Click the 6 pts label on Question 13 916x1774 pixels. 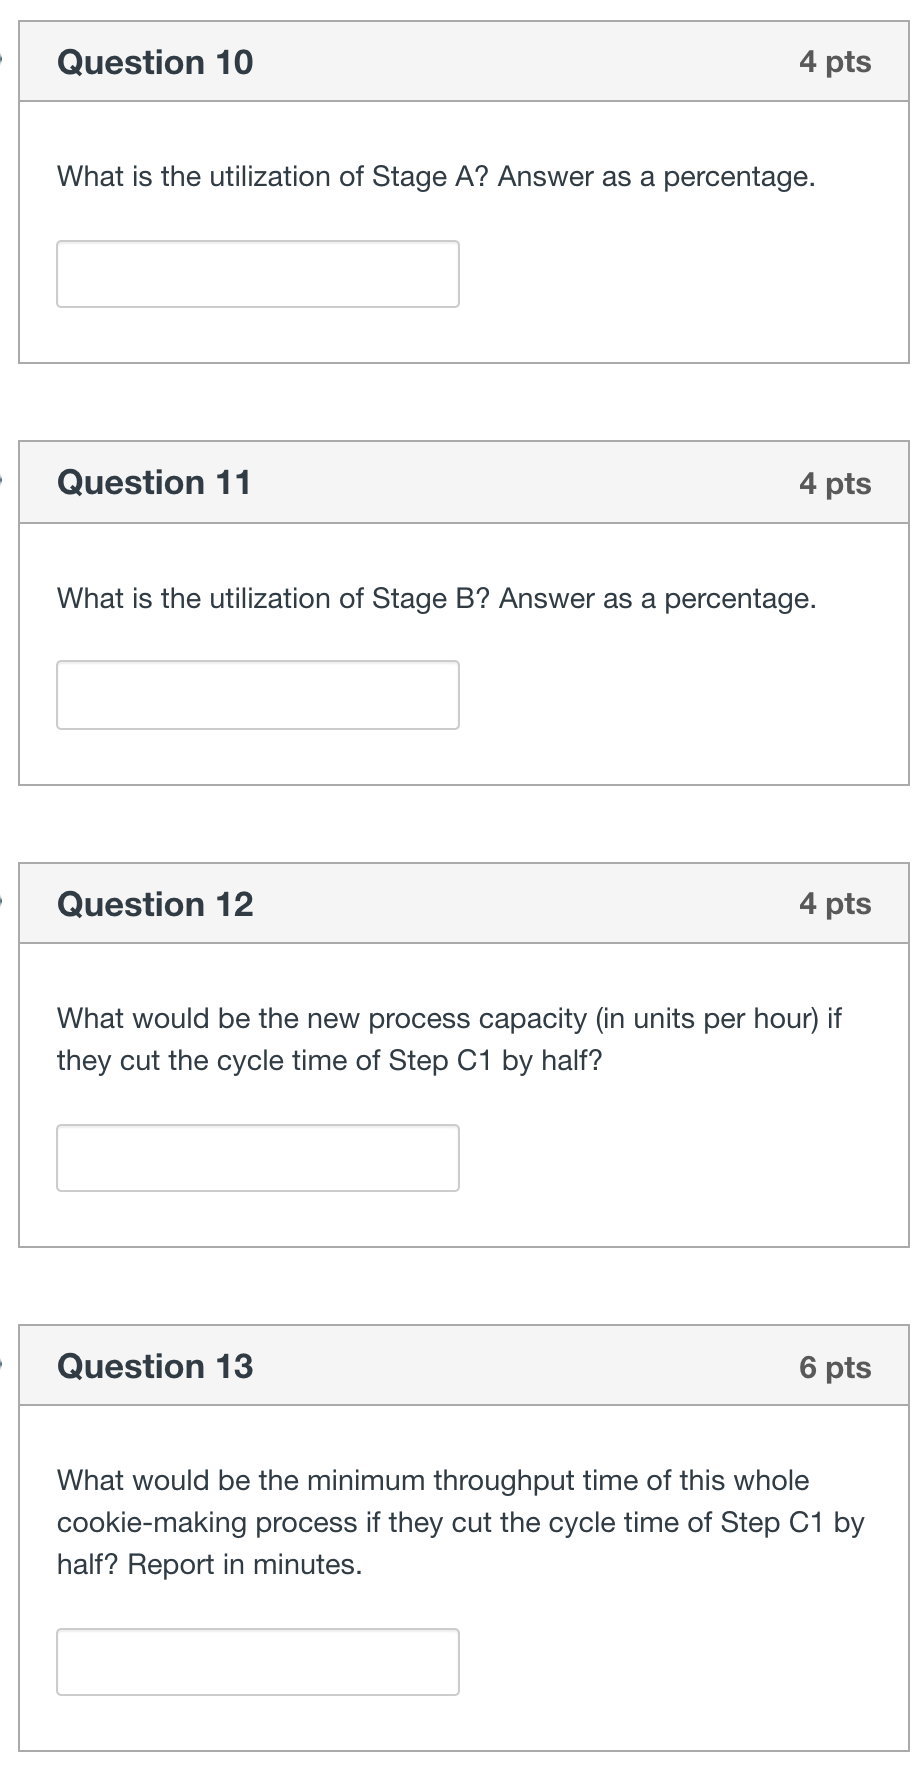click(x=835, y=1367)
